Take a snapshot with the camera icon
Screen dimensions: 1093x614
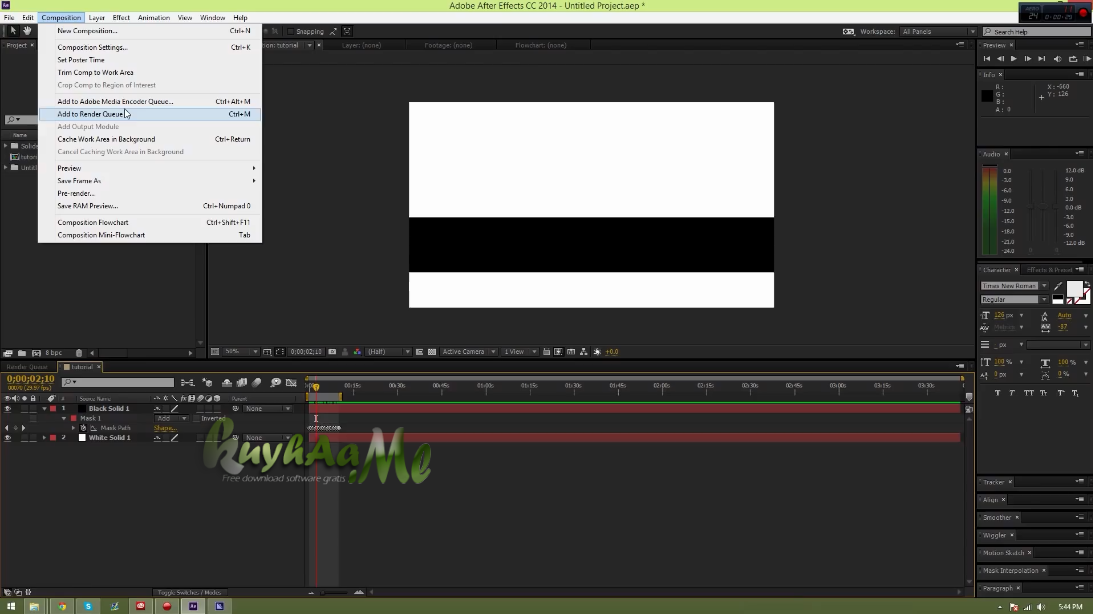(332, 352)
